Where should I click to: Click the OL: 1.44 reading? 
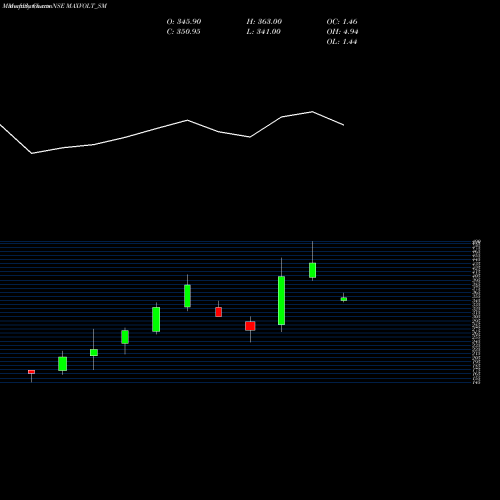click(x=342, y=42)
